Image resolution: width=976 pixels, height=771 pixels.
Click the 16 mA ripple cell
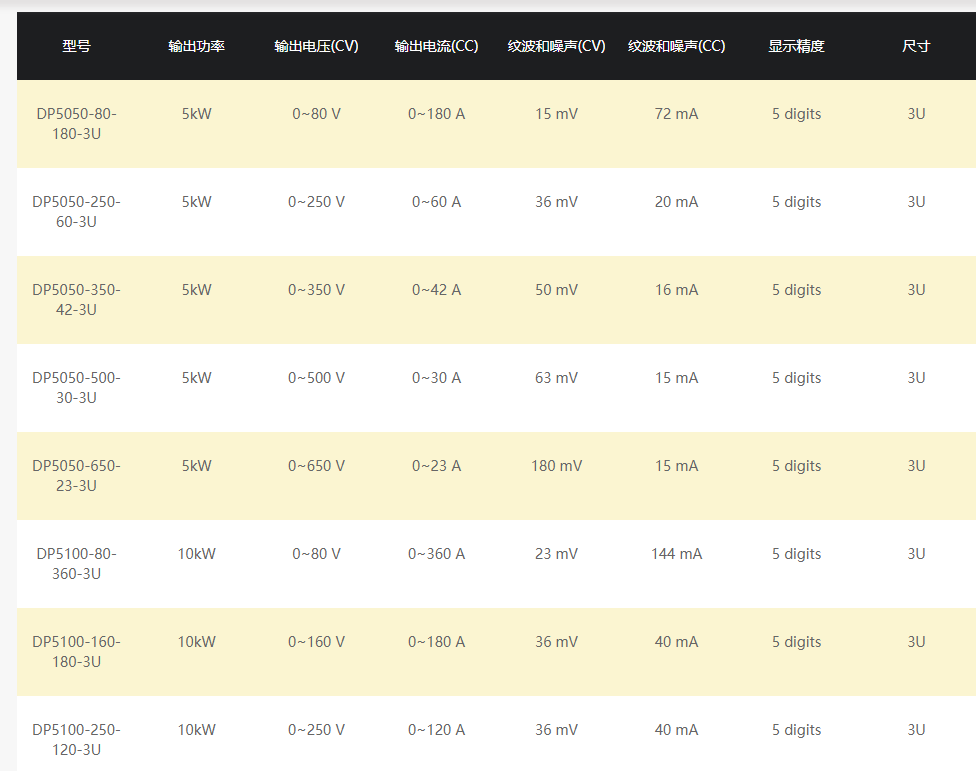[677, 290]
